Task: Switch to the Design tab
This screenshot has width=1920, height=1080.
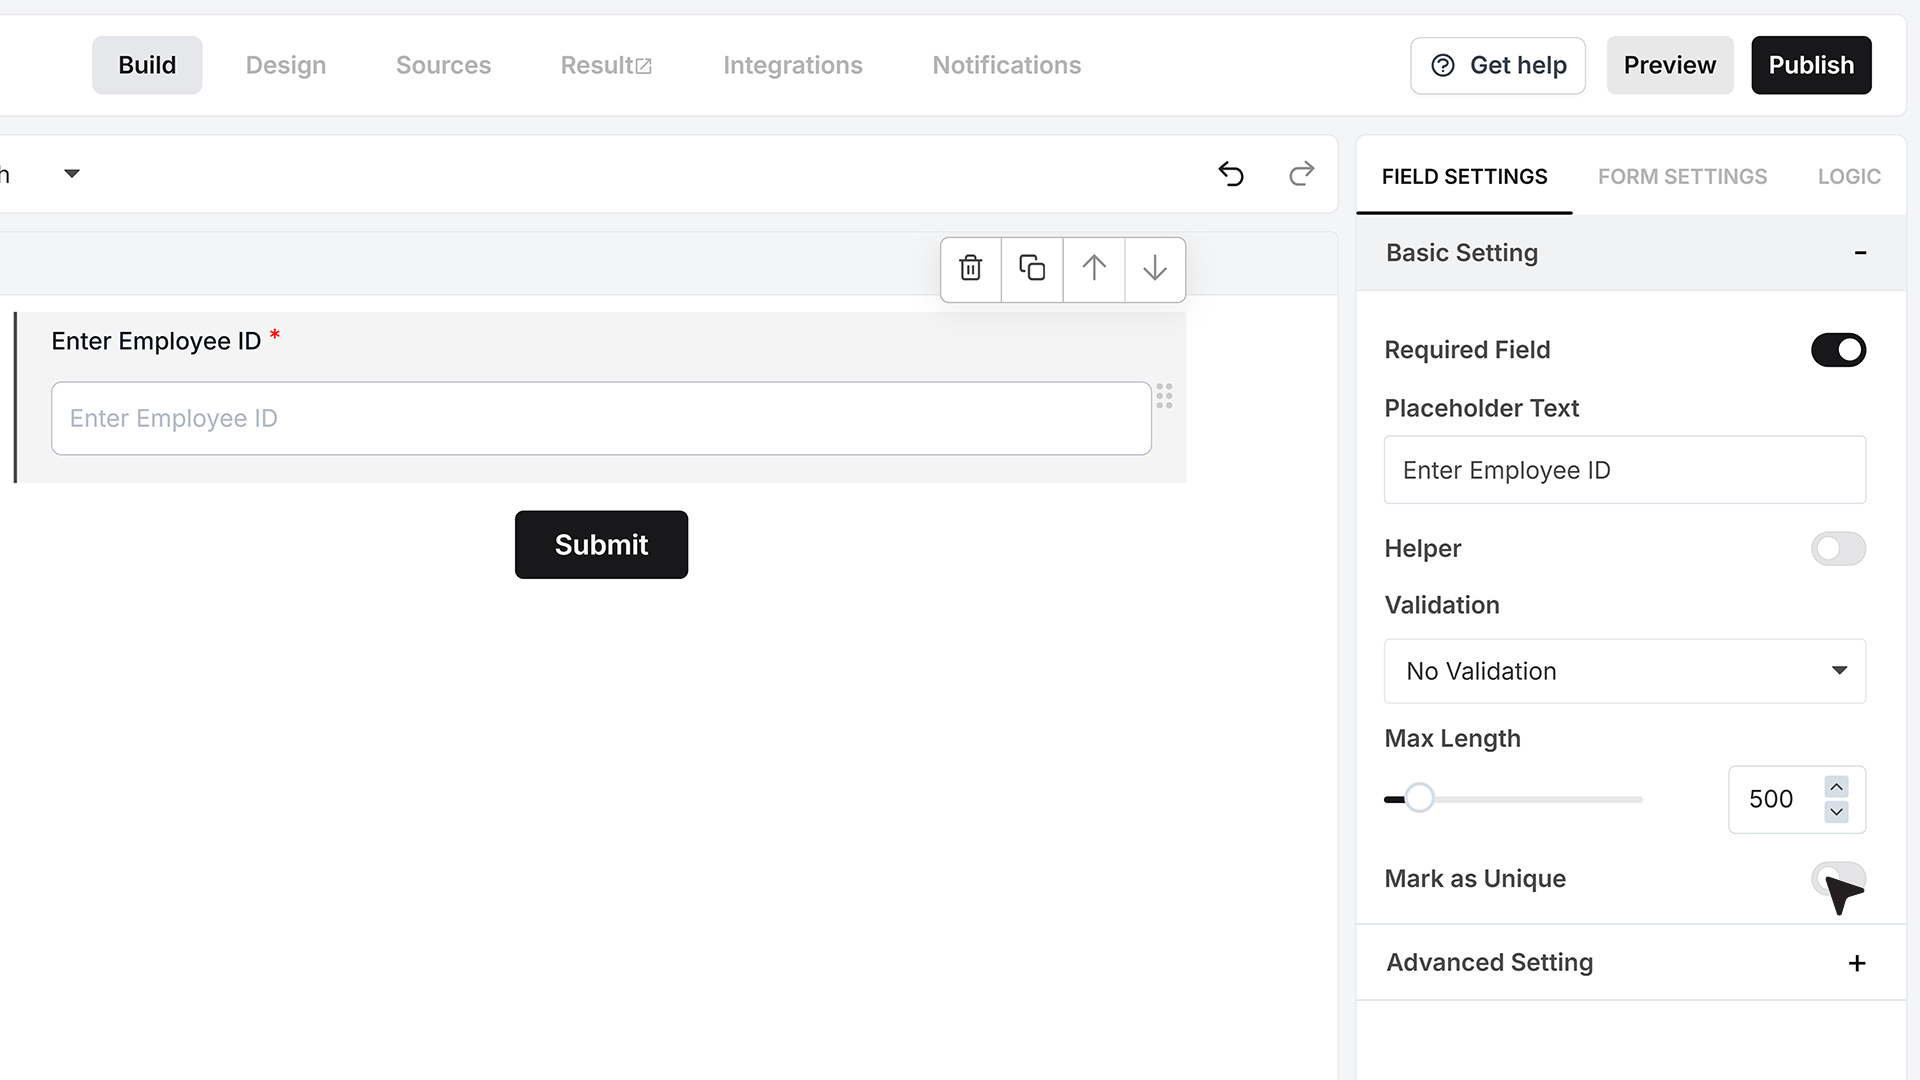Action: pyautogui.click(x=286, y=65)
